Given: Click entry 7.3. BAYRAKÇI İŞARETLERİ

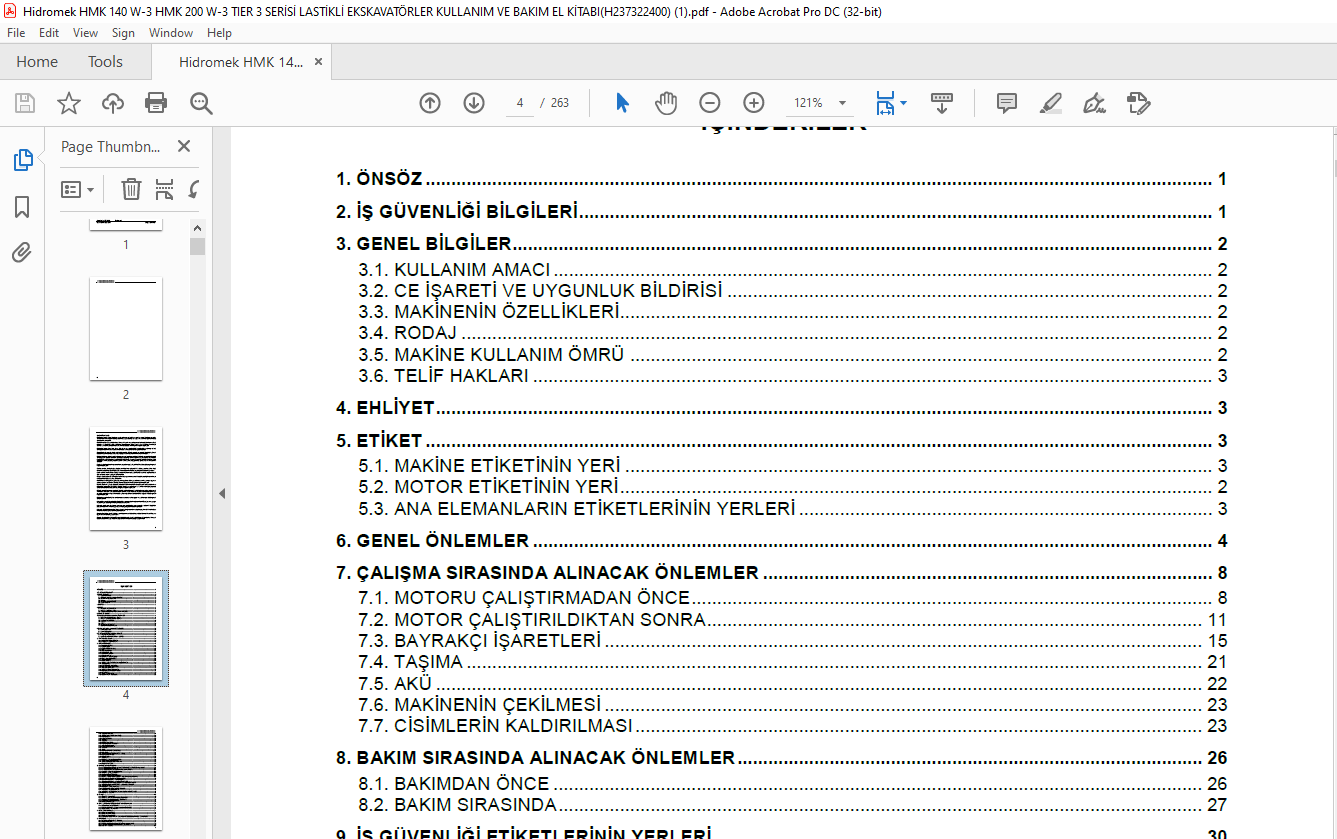Looking at the screenshot, I should click(793, 641).
